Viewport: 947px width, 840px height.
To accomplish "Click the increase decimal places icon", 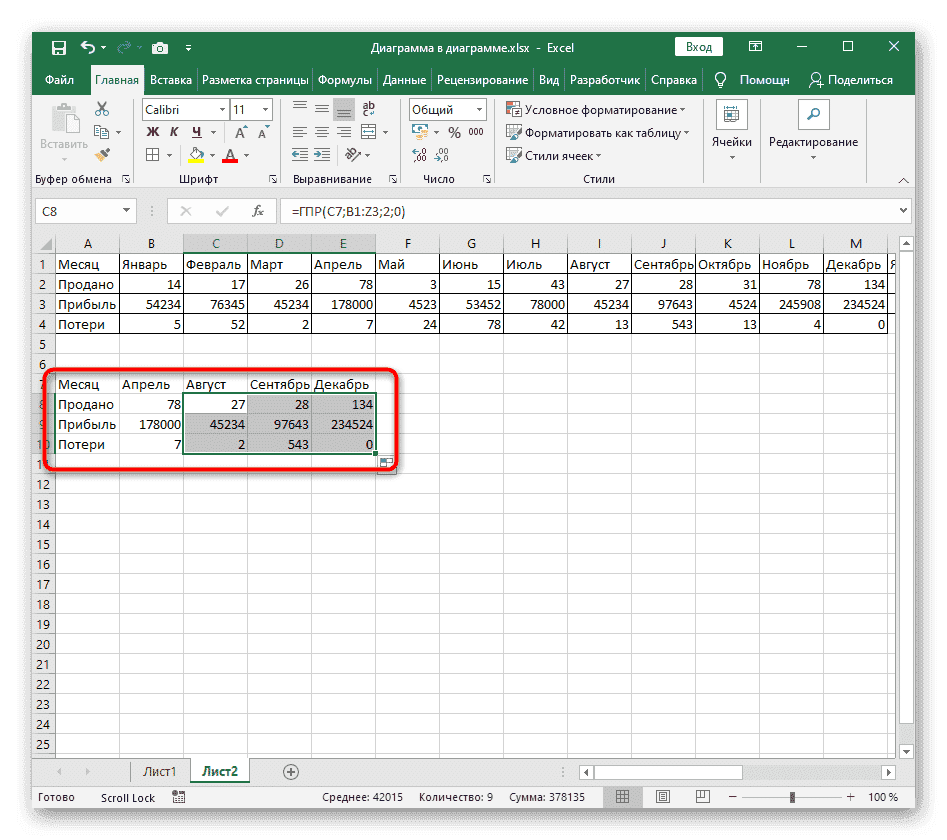I will click(419, 153).
